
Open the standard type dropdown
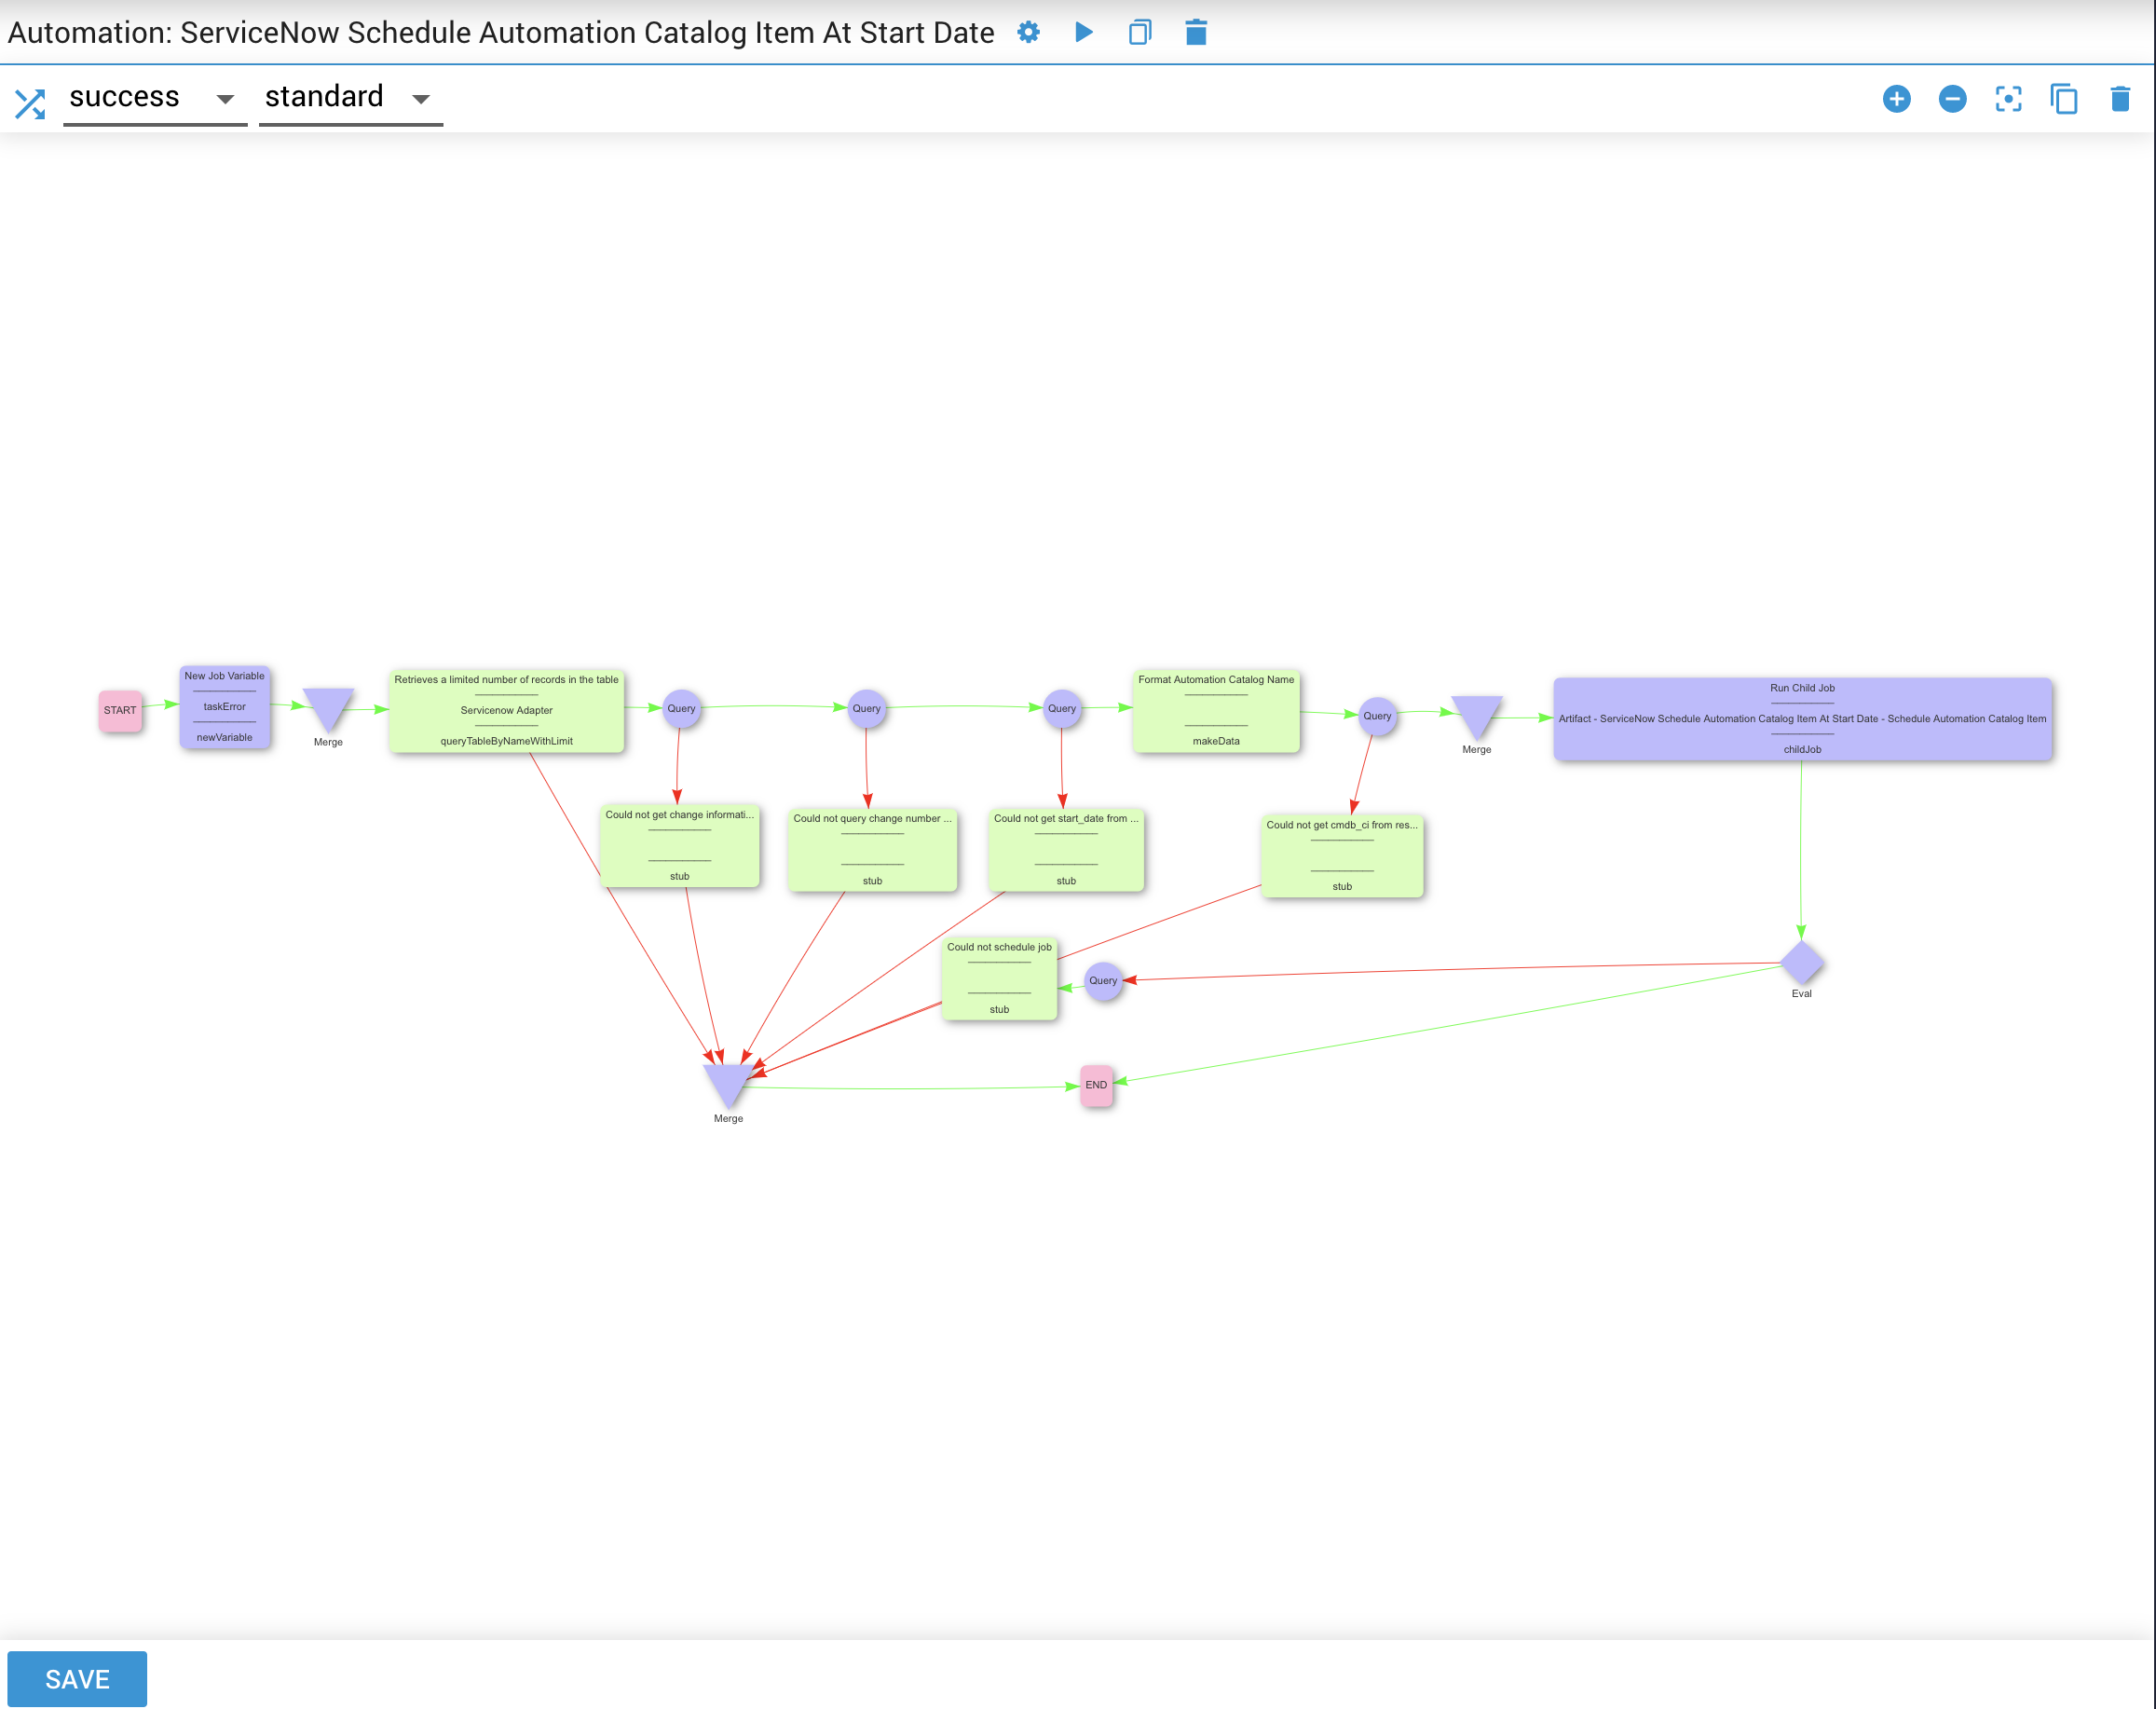350,98
